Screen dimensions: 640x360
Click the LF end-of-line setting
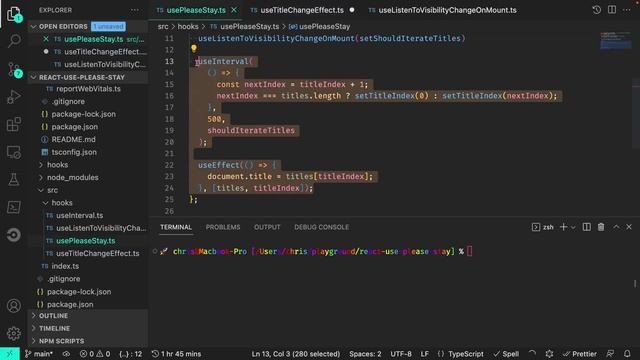(x=424, y=353)
